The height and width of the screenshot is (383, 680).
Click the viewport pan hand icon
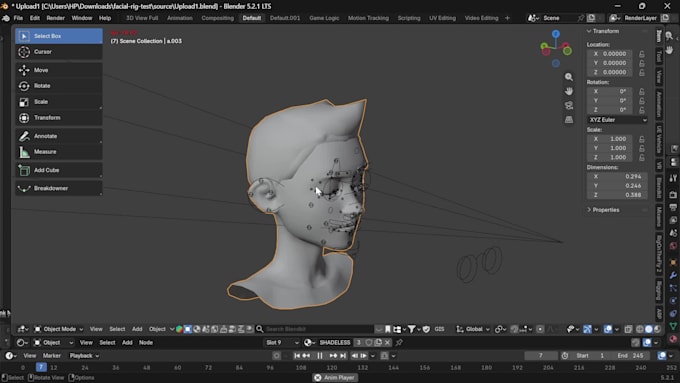[x=569, y=91]
